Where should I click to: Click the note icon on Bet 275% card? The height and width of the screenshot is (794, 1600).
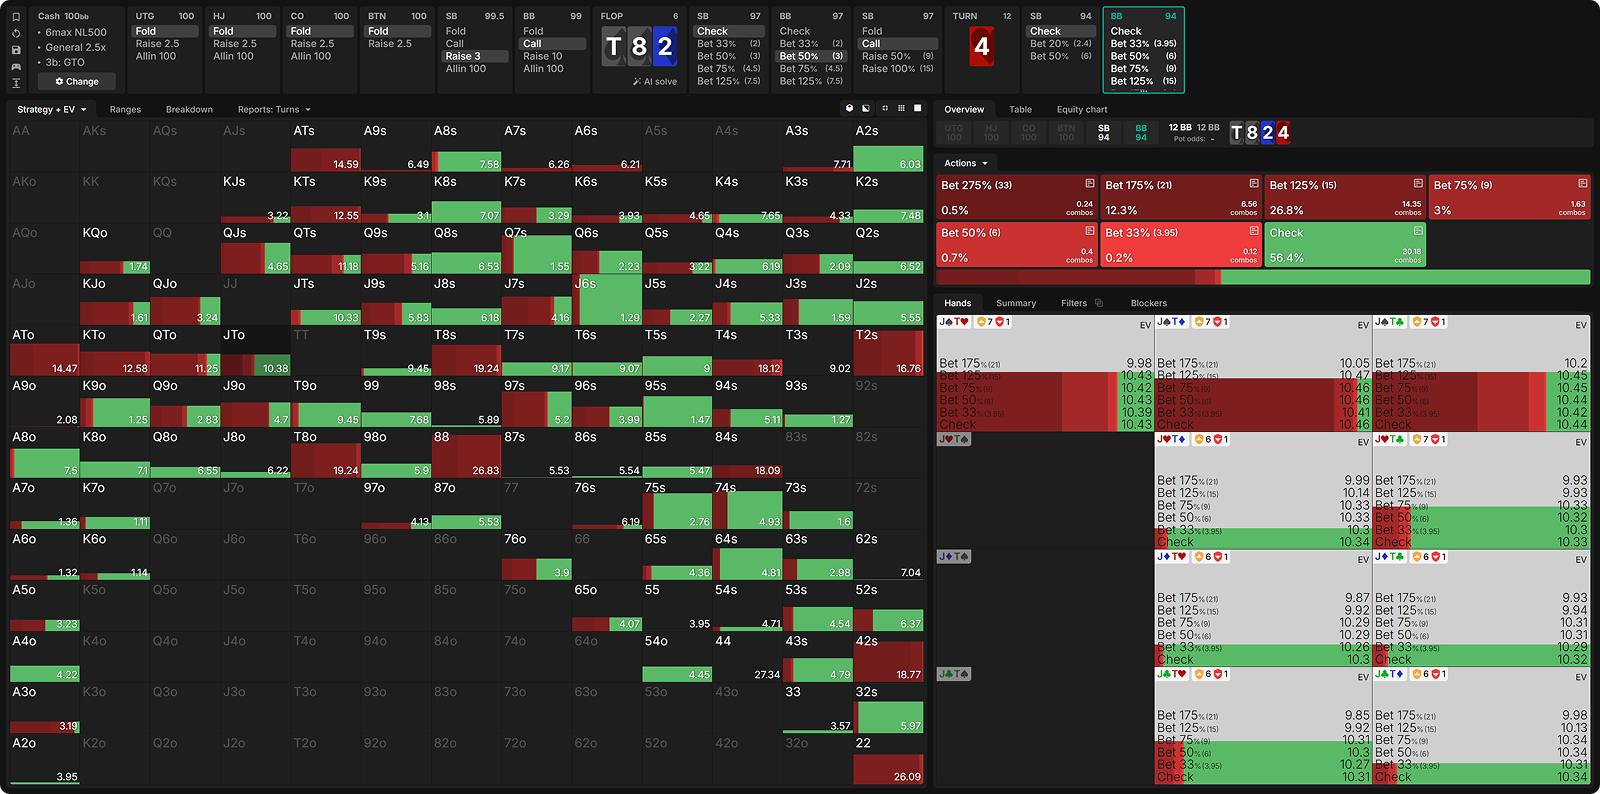(x=1089, y=184)
